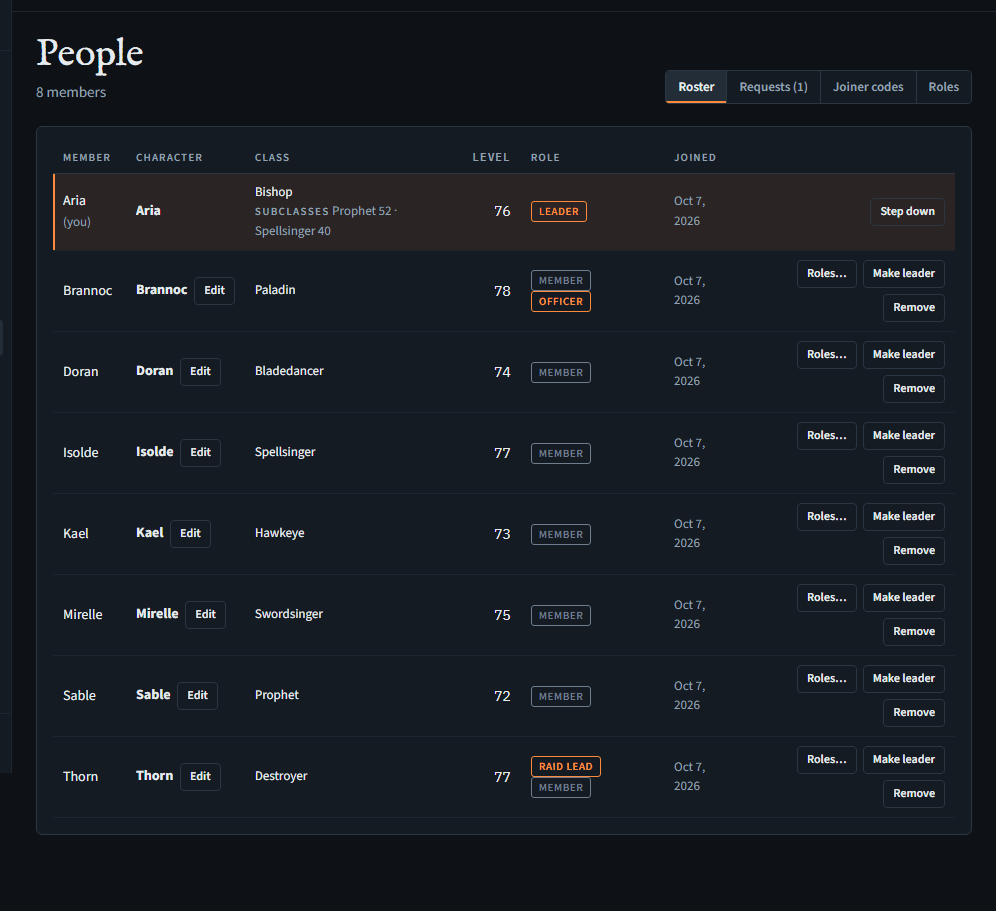
Task: Click the 'Paladin' class cell
Action: pyautogui.click(x=274, y=290)
